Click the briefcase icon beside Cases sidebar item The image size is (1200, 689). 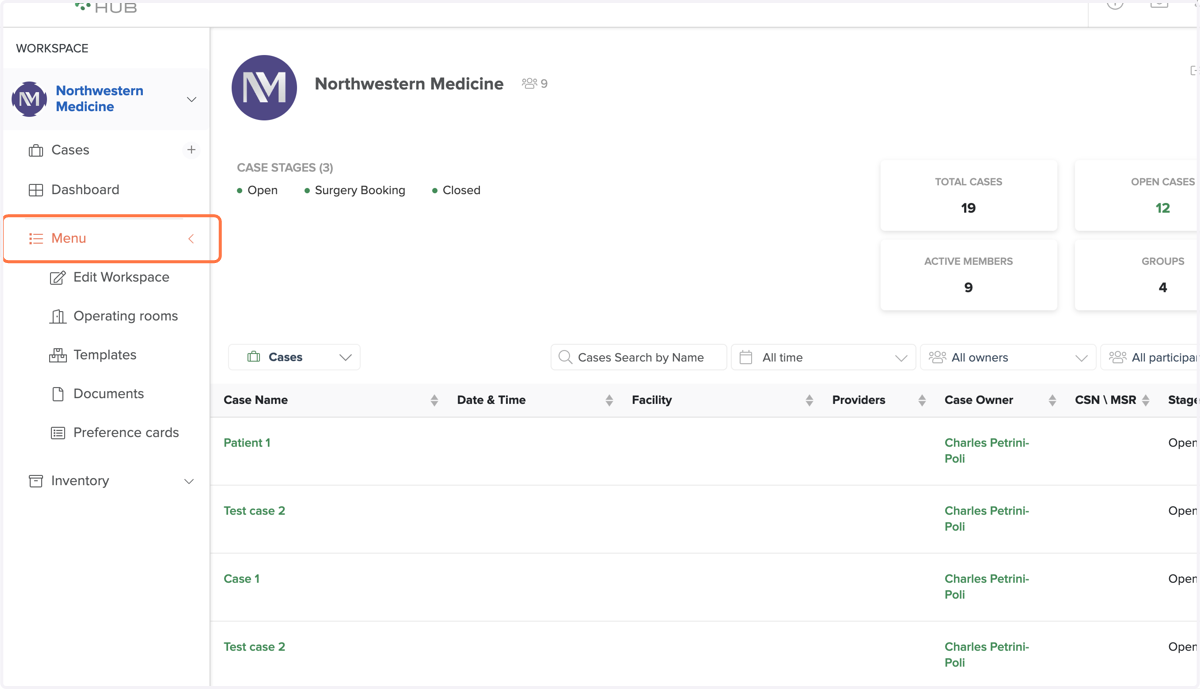pyautogui.click(x=36, y=150)
